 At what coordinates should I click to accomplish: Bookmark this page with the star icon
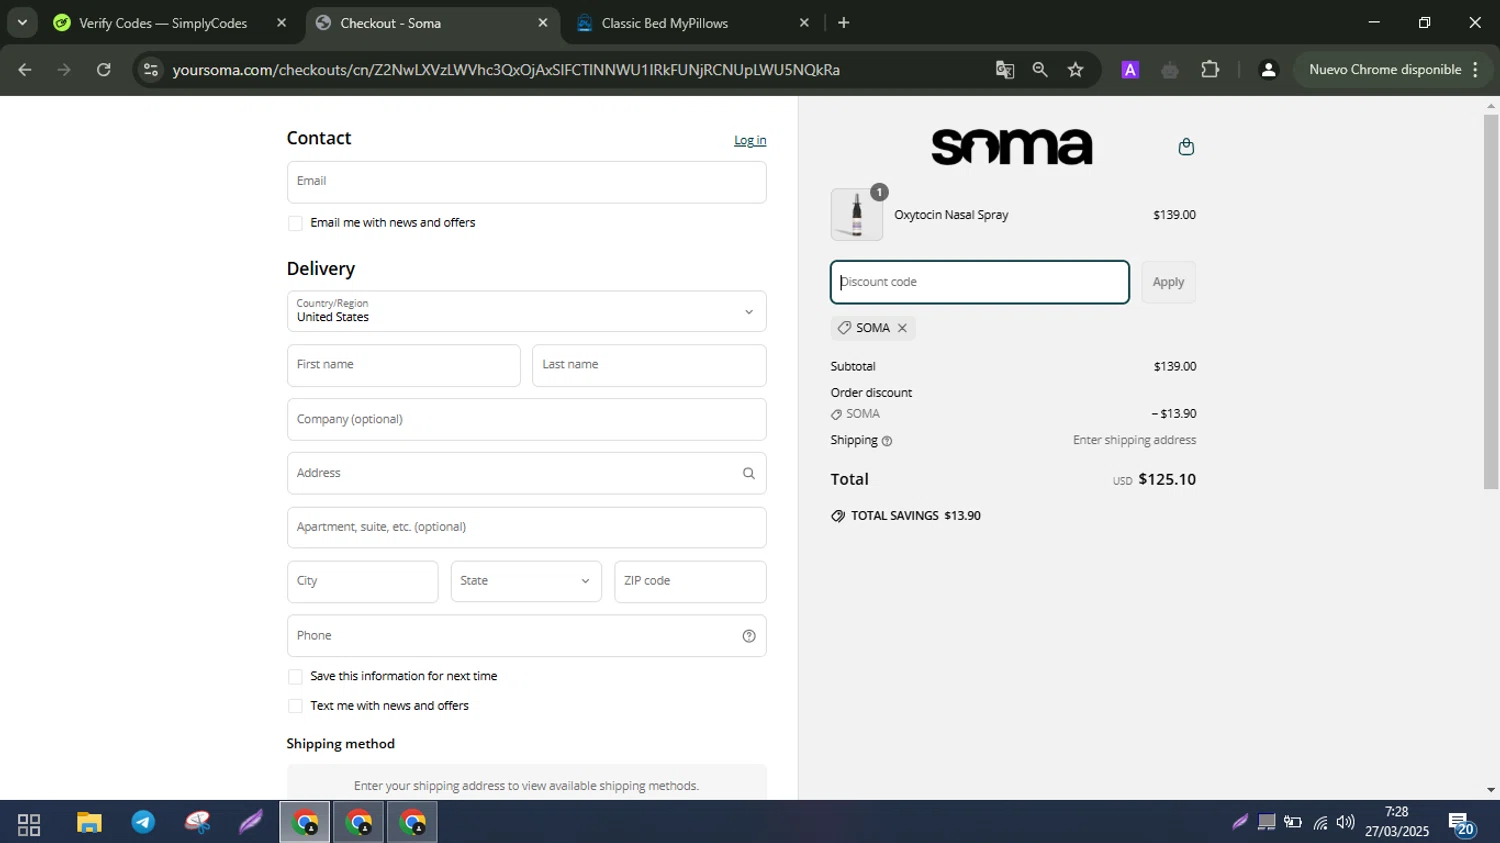click(x=1076, y=70)
